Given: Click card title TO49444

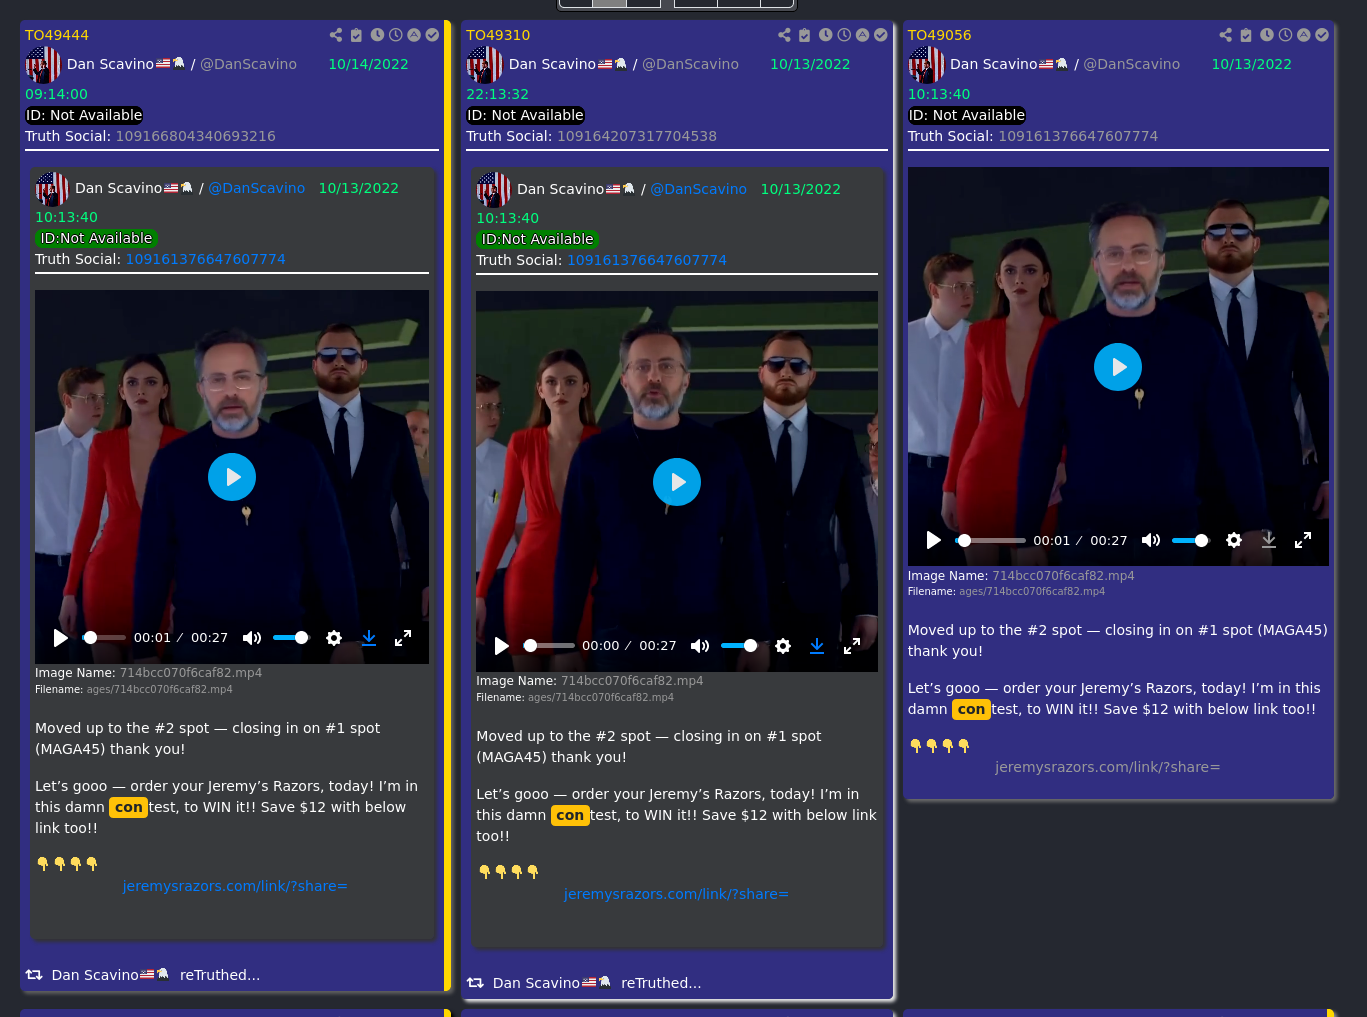Looking at the screenshot, I should pyautogui.click(x=57, y=35).
